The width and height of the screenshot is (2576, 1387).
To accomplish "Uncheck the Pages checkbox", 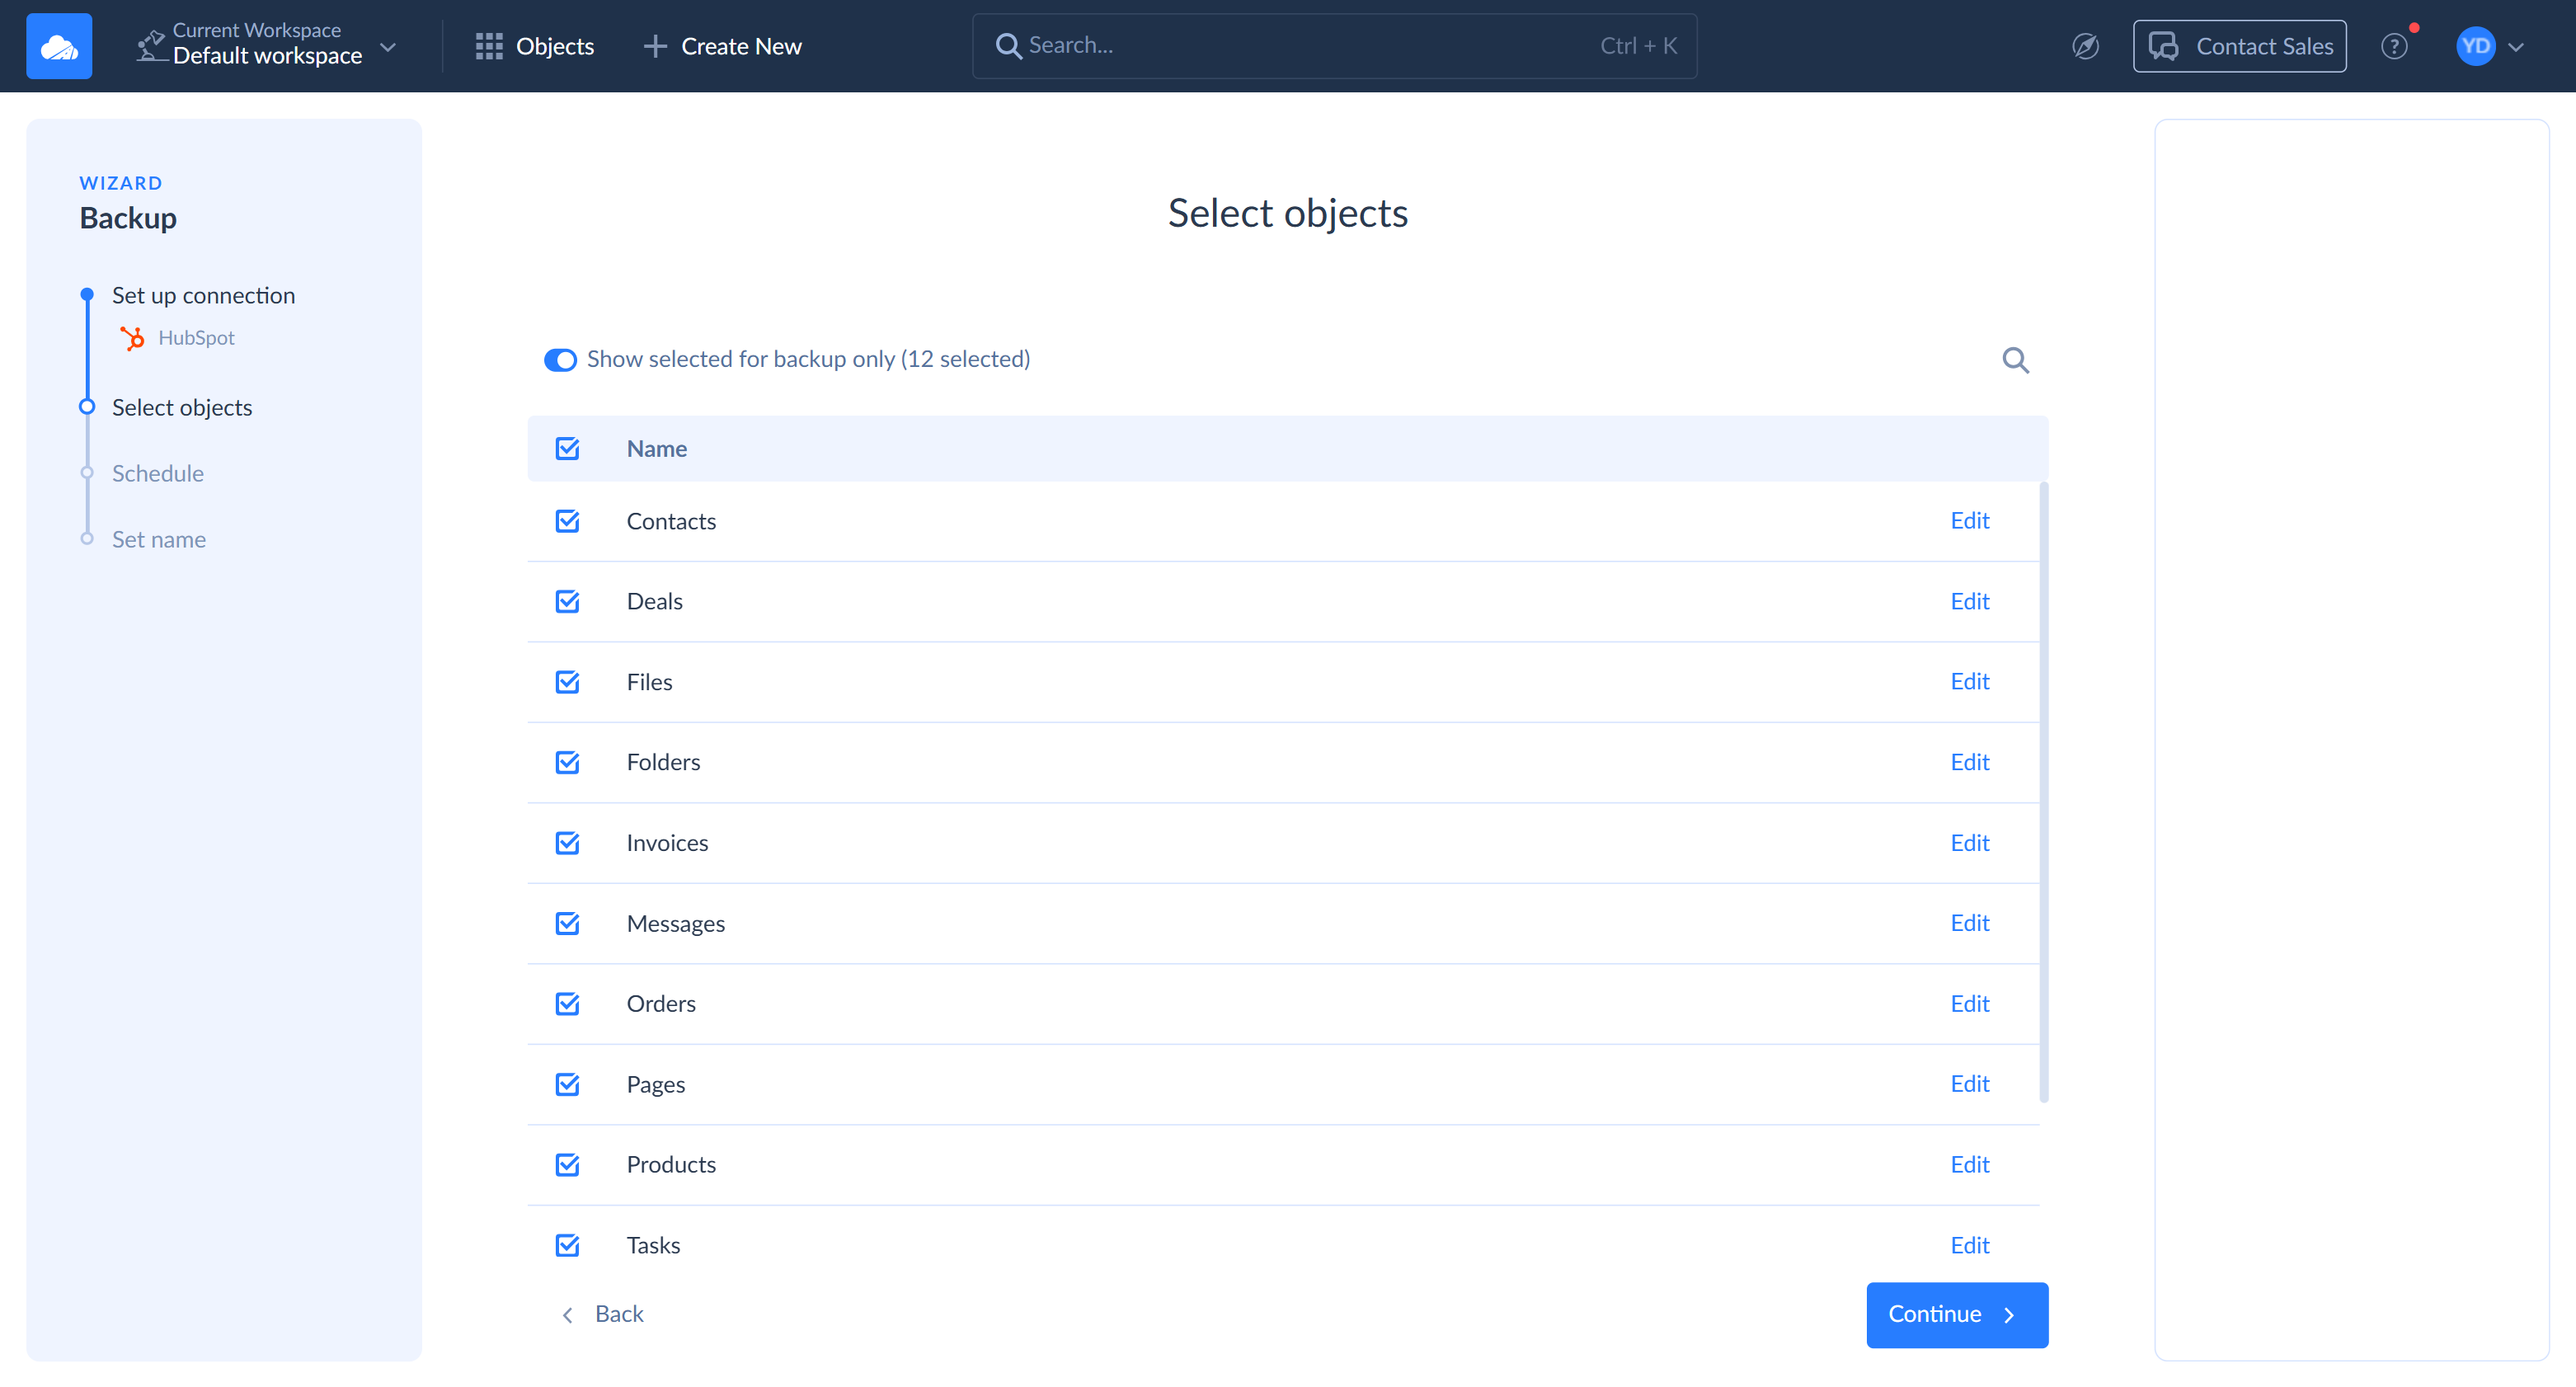I will (567, 1084).
